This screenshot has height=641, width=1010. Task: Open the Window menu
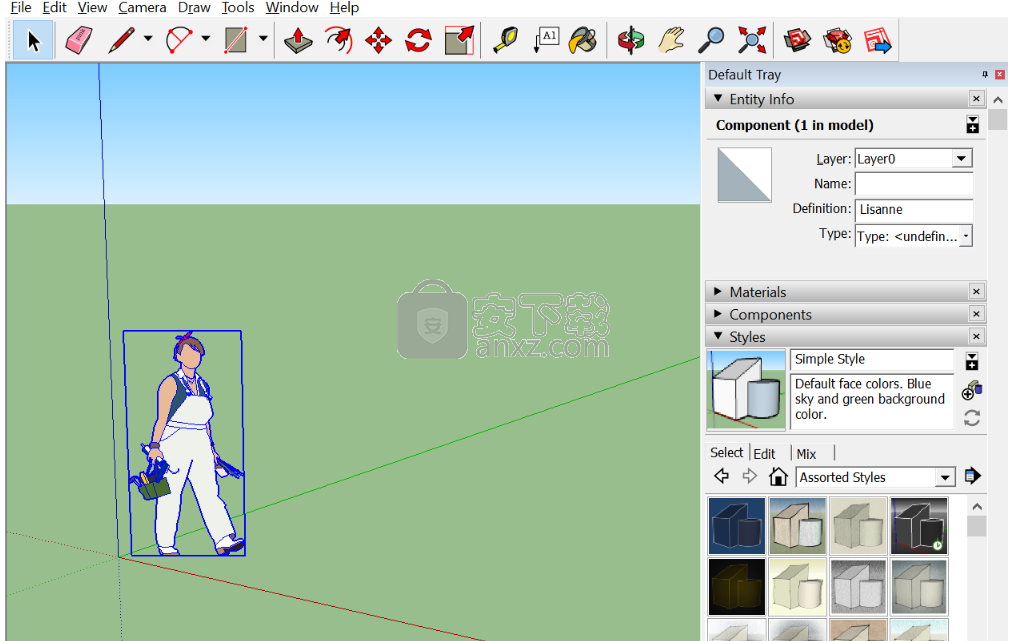click(x=292, y=8)
